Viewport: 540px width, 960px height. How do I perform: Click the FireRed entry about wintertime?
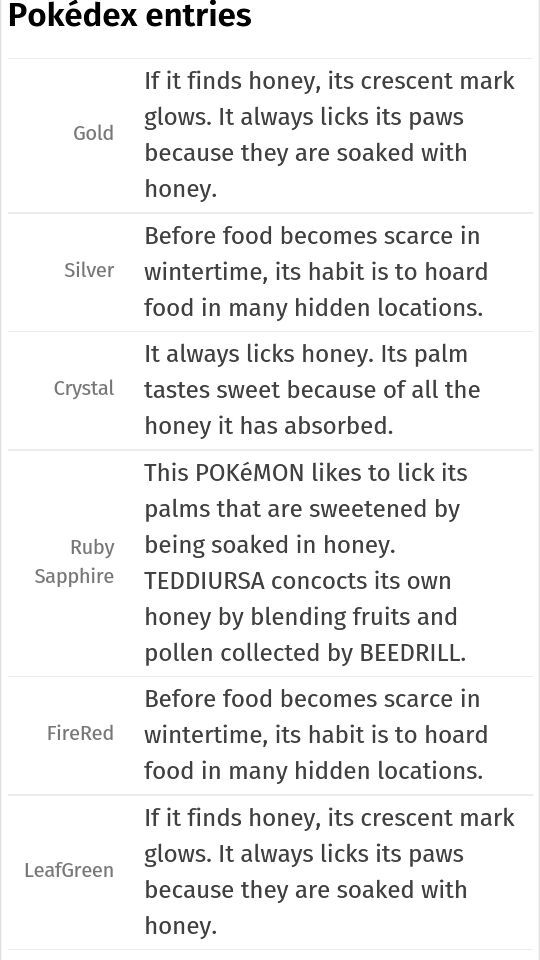[316, 735]
